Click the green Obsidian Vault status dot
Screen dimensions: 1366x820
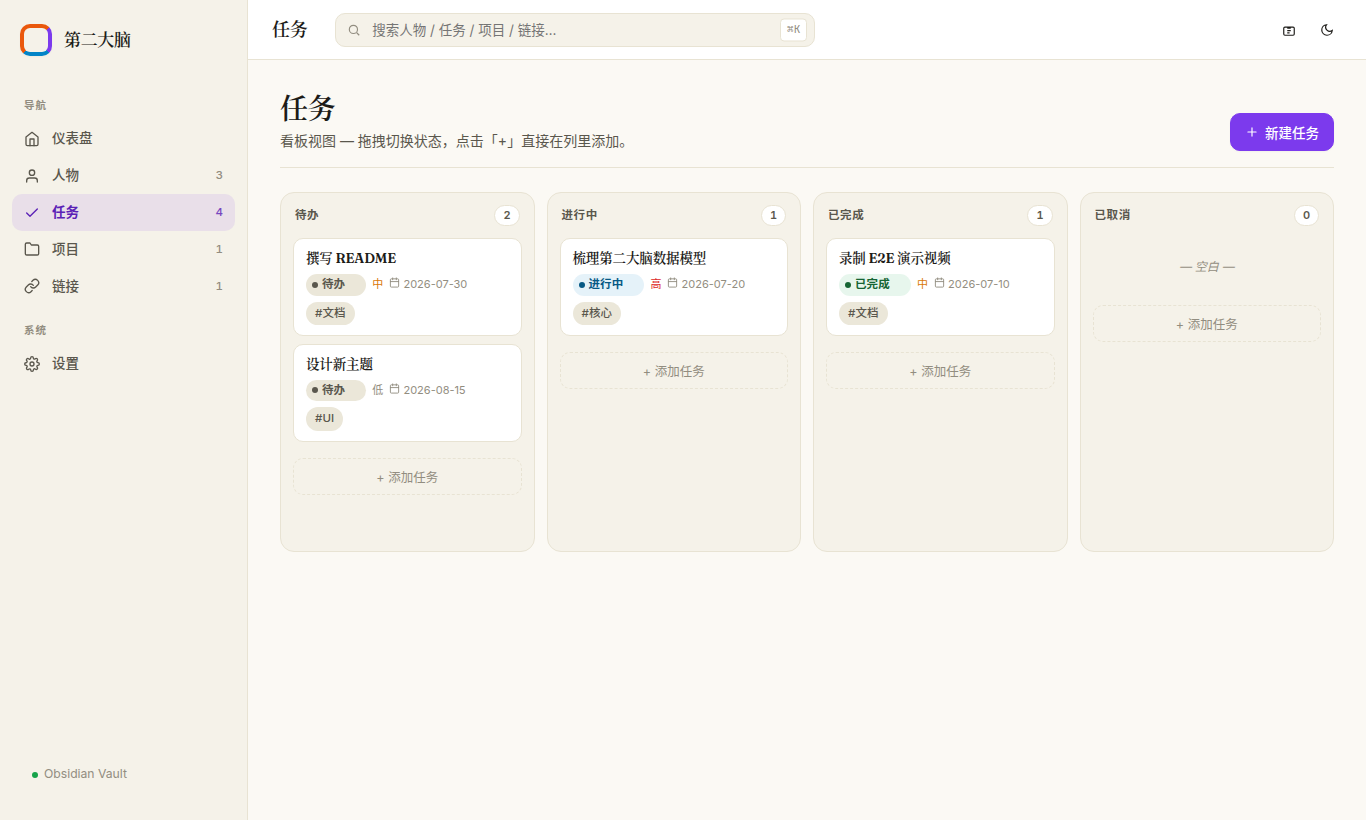pos(35,775)
